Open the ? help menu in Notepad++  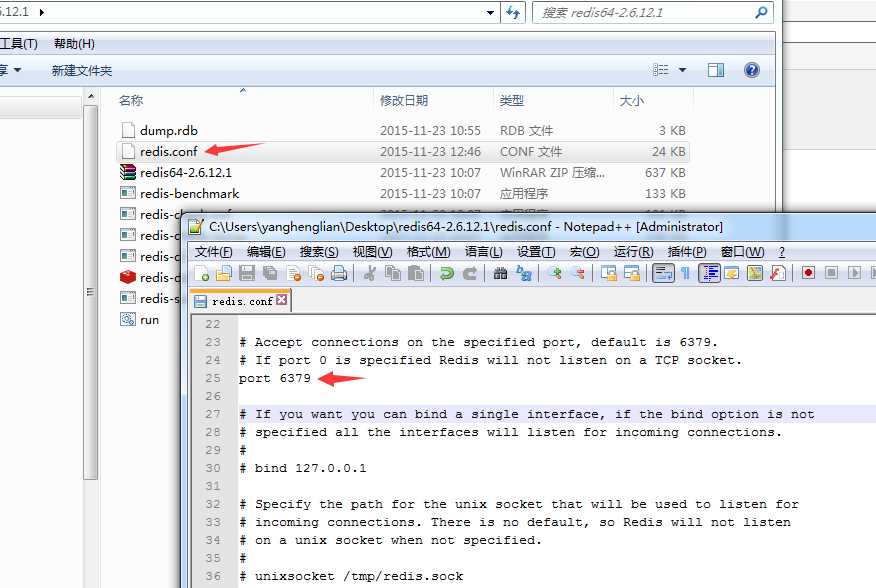pos(782,252)
